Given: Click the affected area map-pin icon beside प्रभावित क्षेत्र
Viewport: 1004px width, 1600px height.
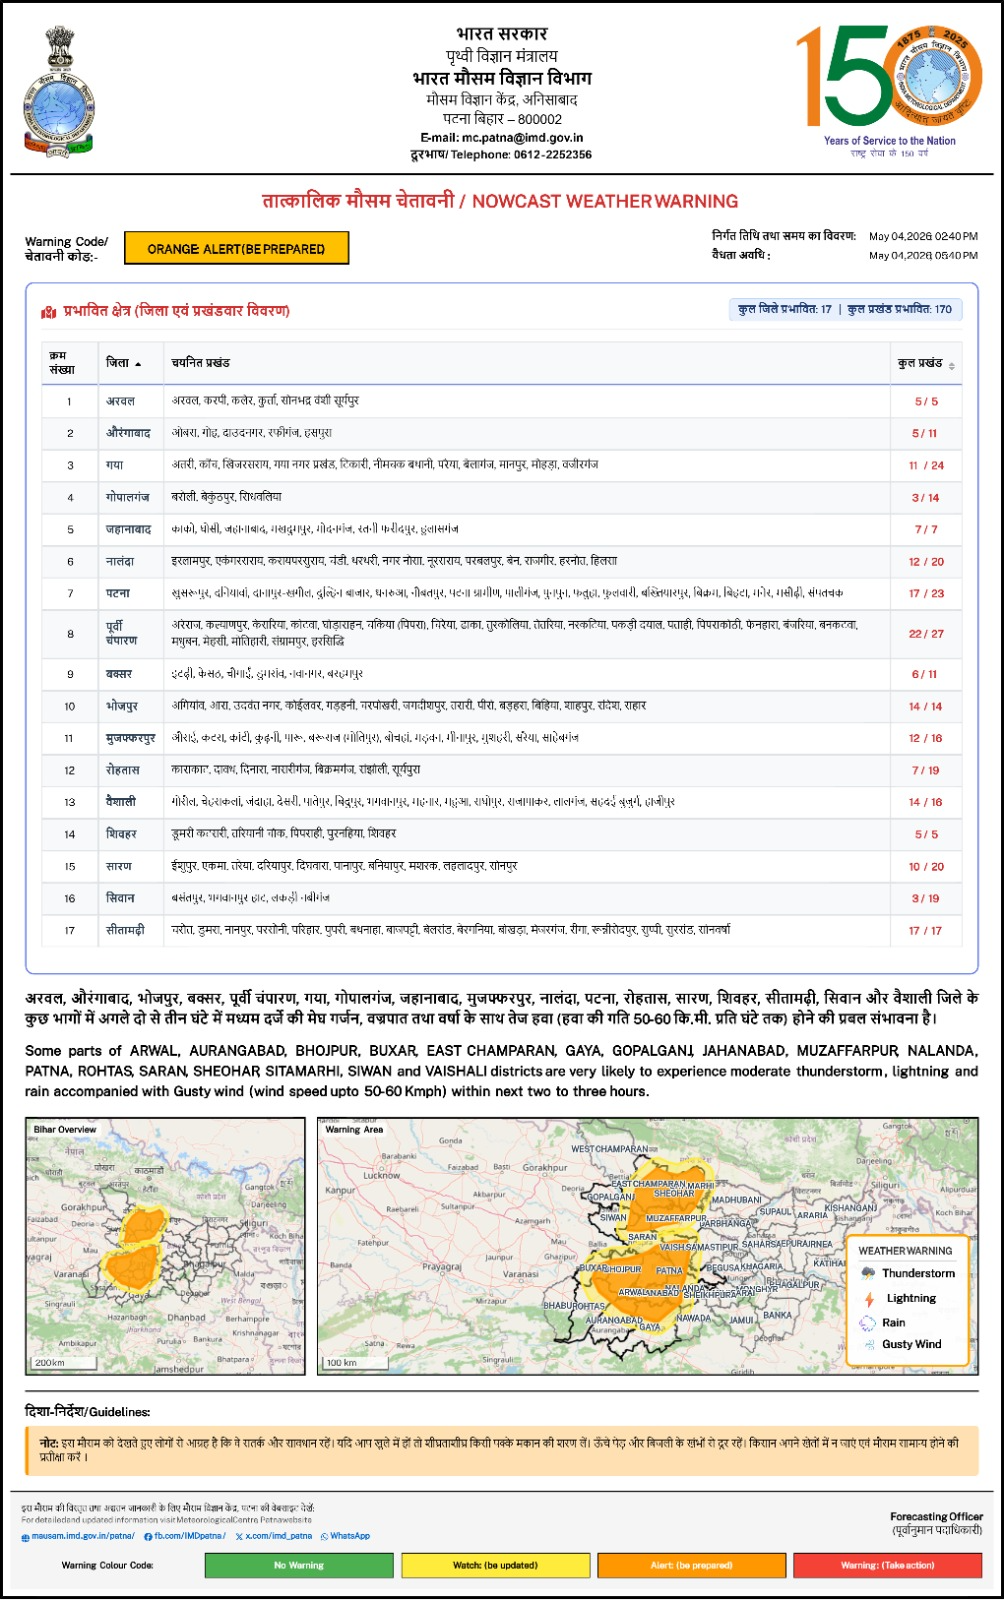Looking at the screenshot, I should coord(48,312).
